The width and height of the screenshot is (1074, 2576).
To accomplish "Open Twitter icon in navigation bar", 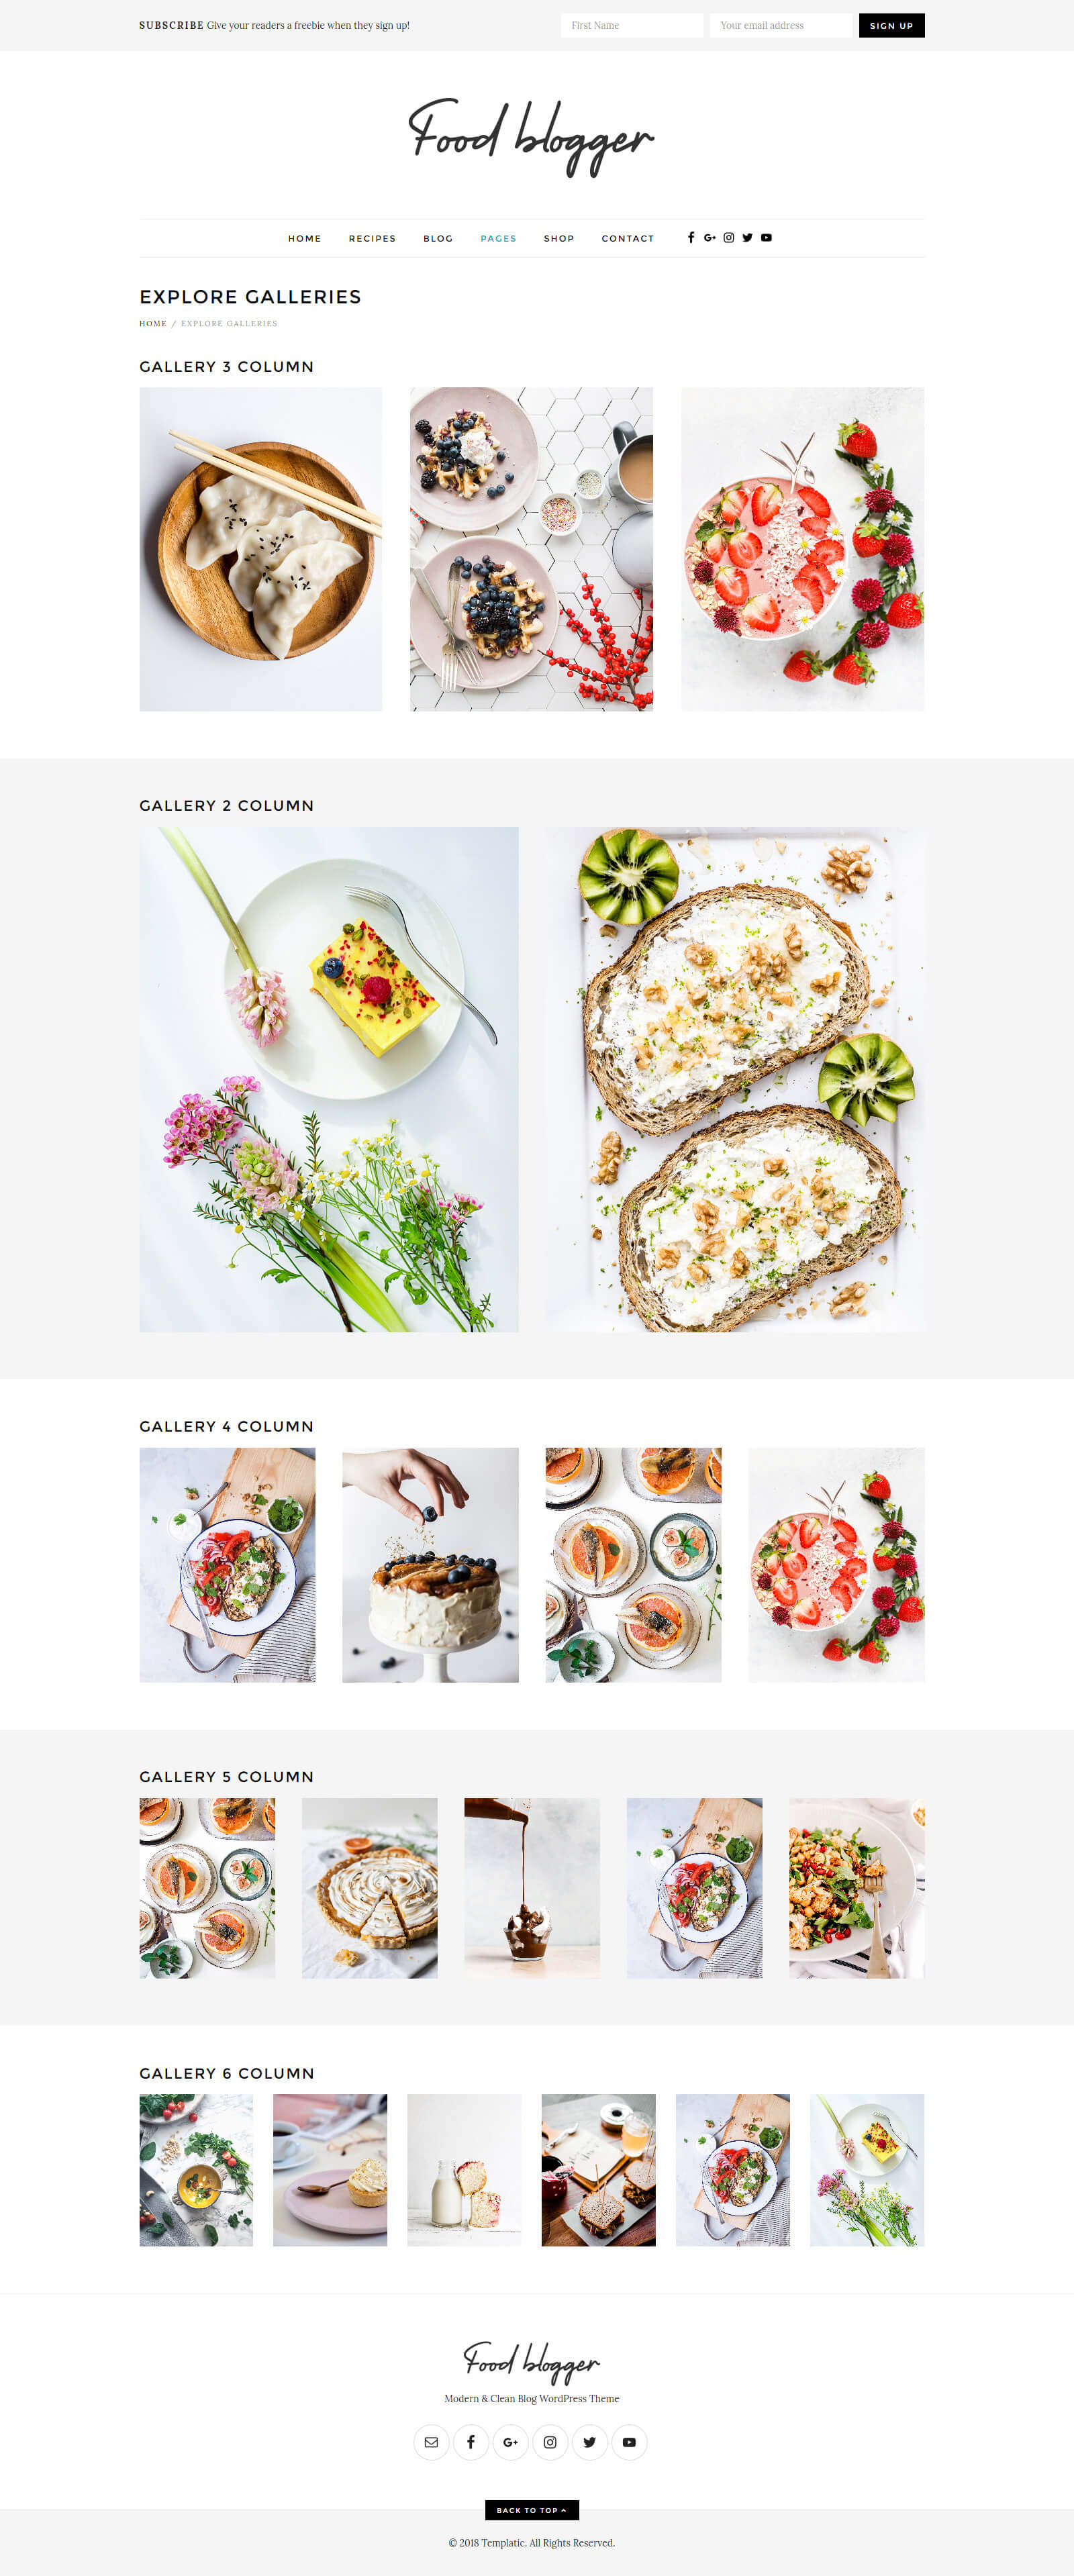I will tap(747, 238).
